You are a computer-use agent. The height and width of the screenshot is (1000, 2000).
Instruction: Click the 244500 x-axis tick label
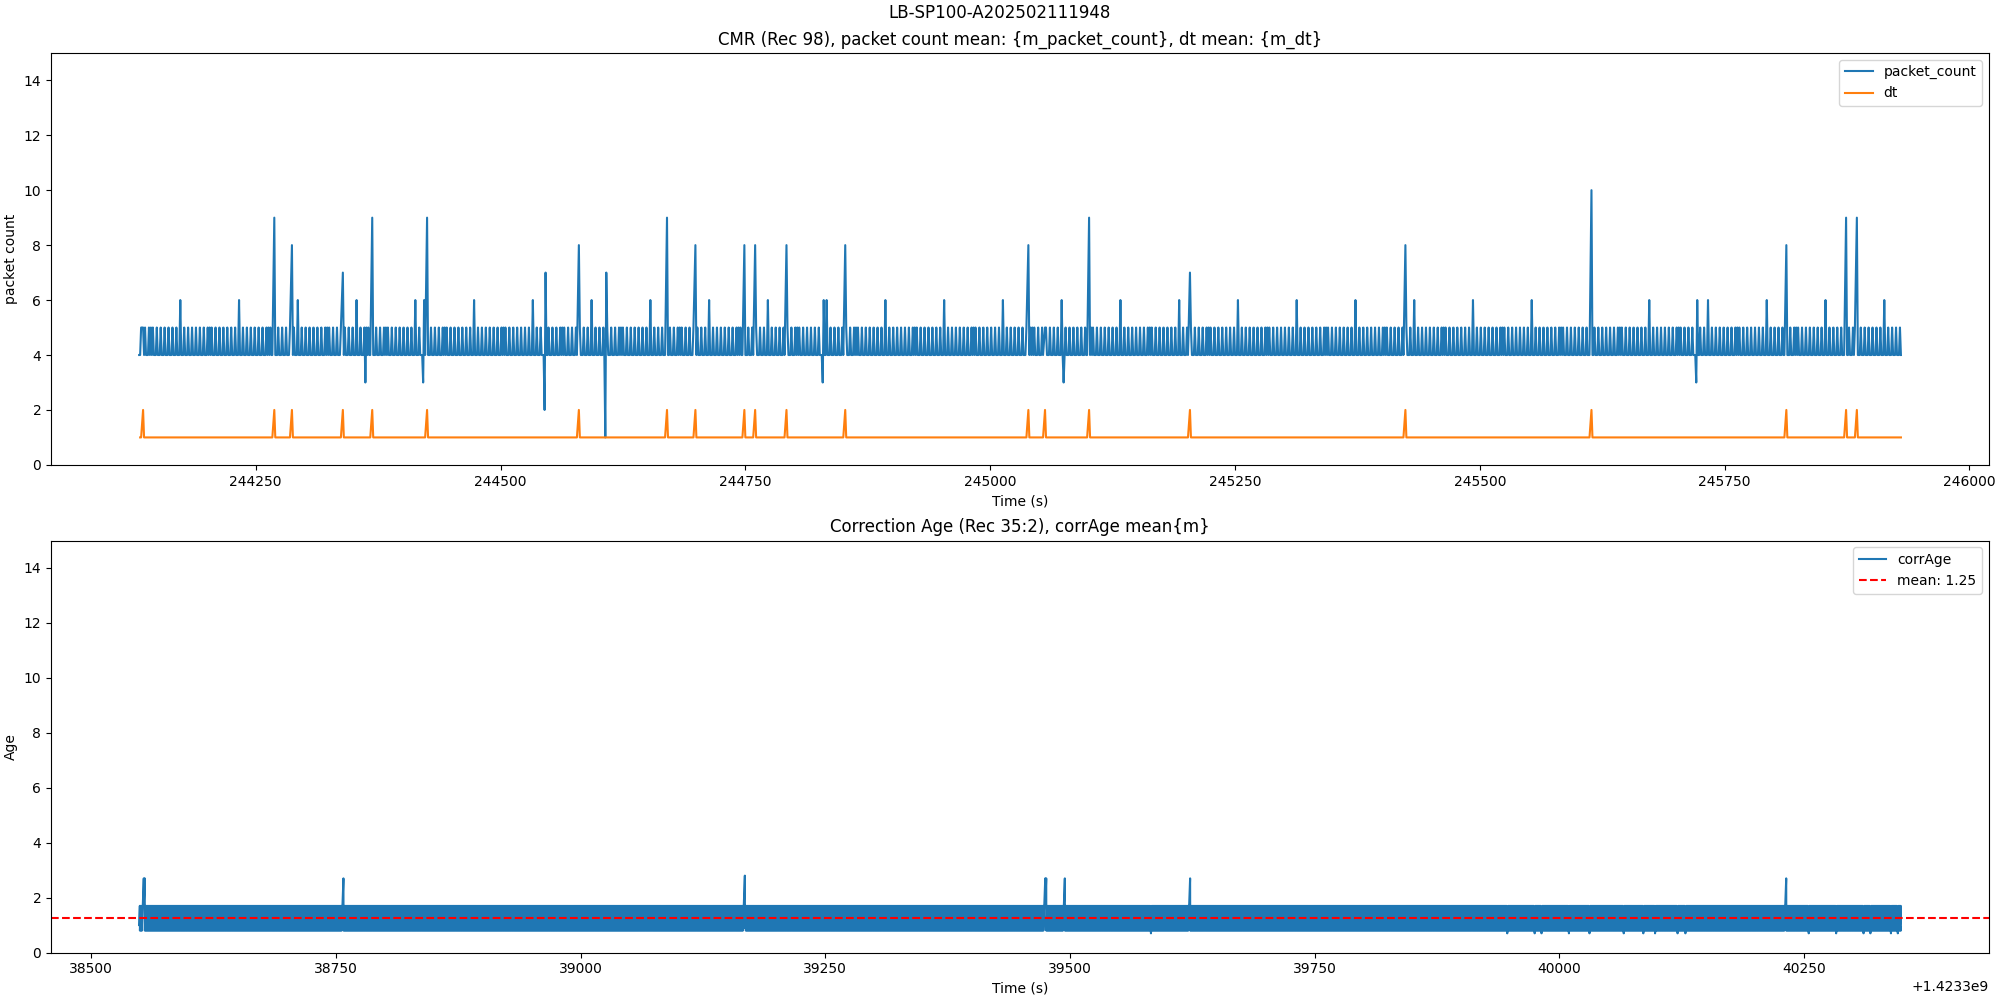click(x=500, y=481)
